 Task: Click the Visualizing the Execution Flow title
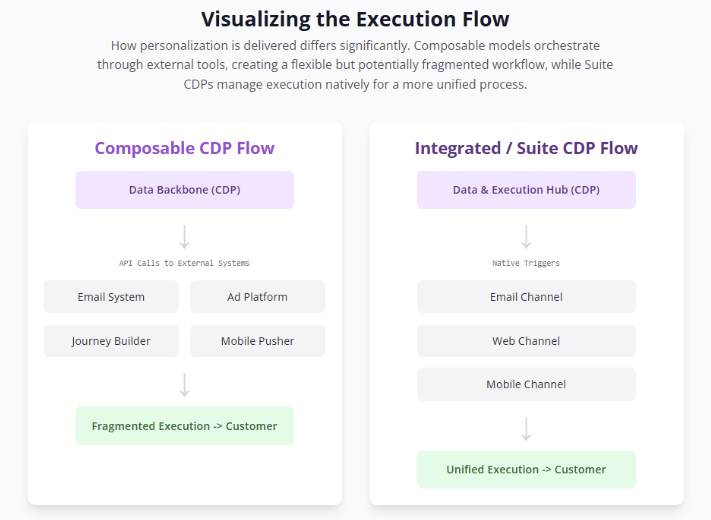click(355, 18)
